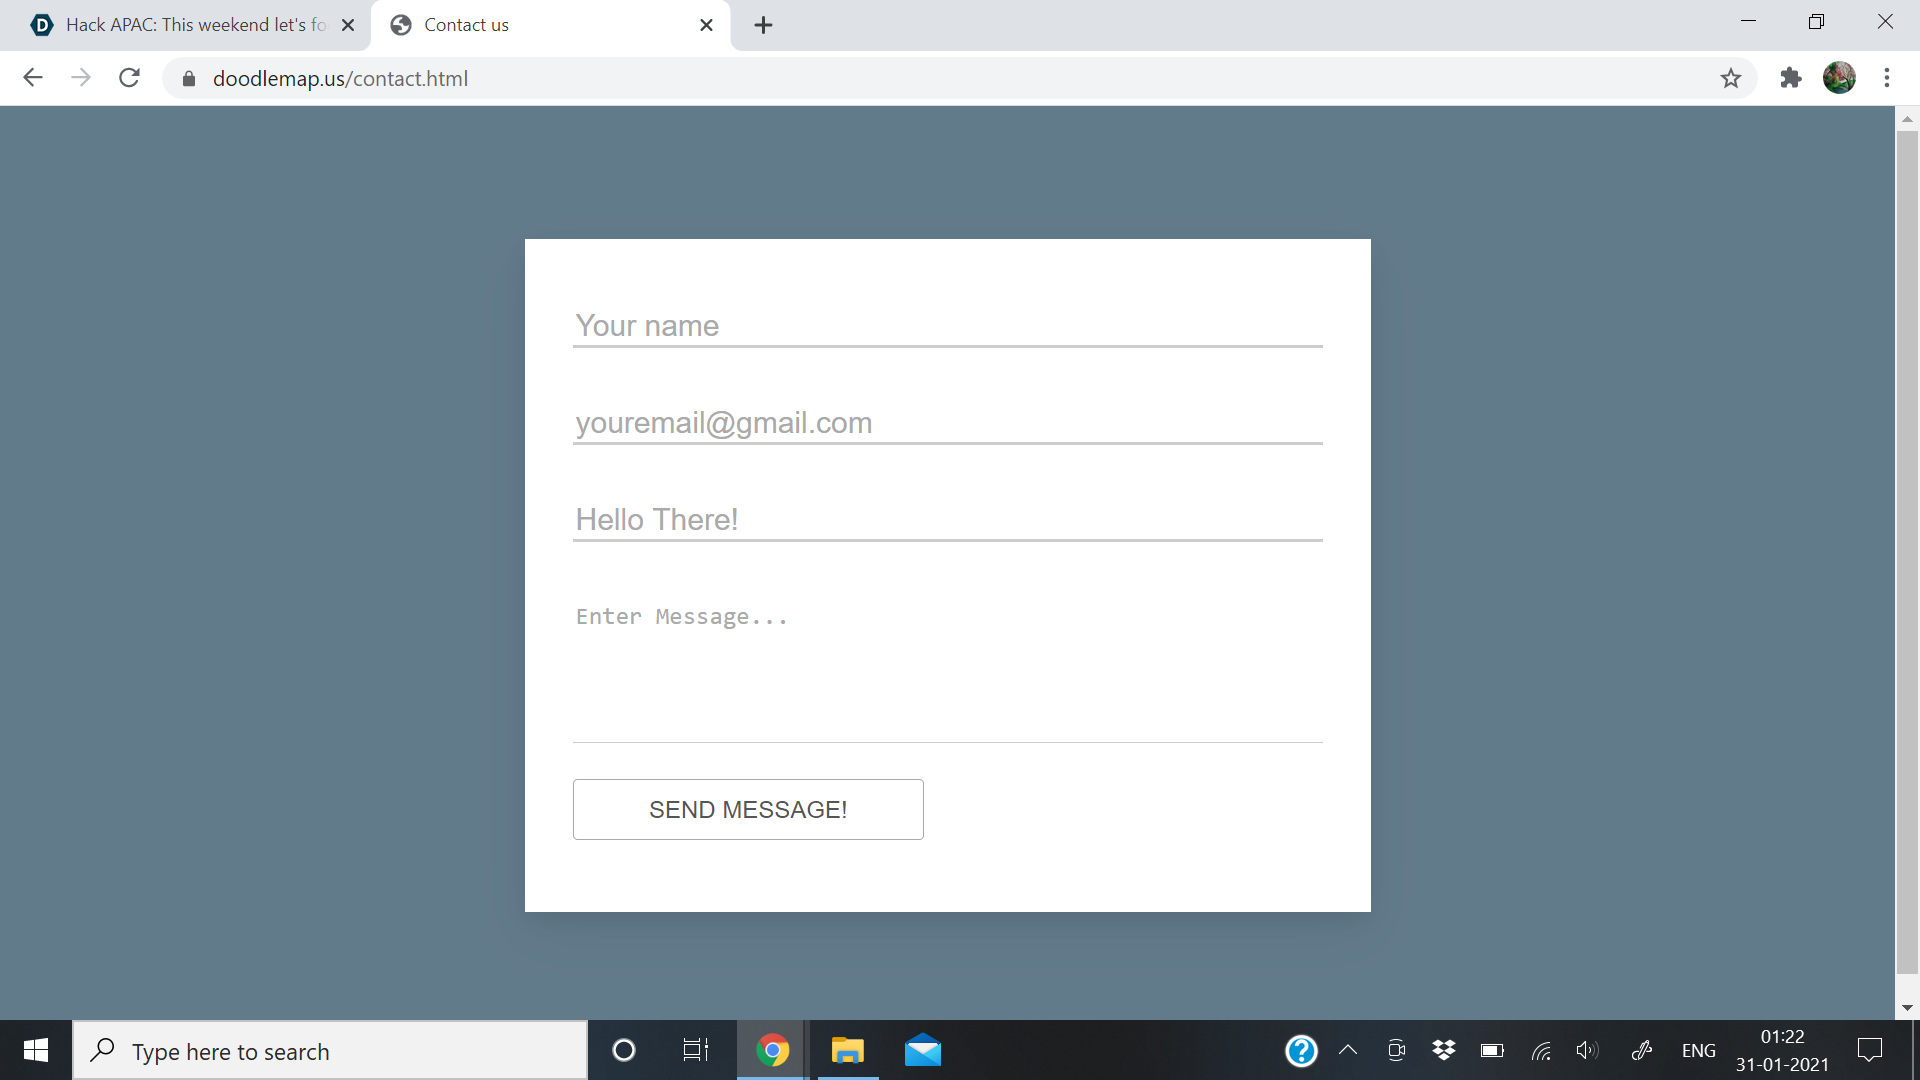Open the Dropbox tray icon

pyautogui.click(x=1444, y=1050)
